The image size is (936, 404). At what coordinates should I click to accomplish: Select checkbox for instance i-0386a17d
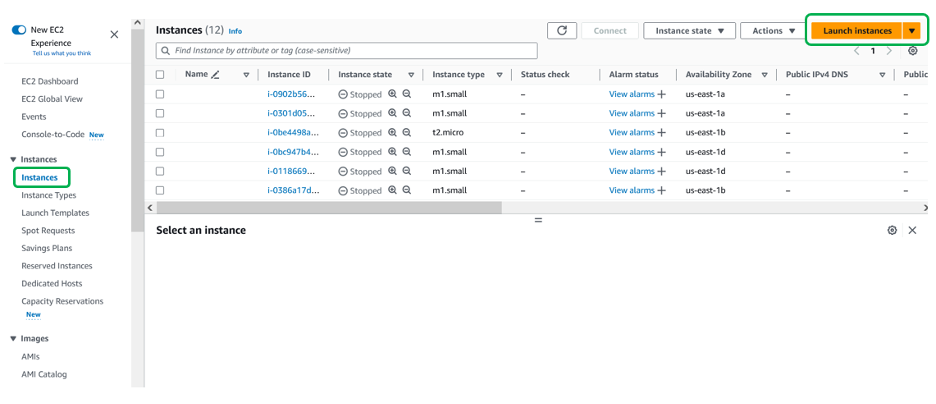click(x=160, y=190)
